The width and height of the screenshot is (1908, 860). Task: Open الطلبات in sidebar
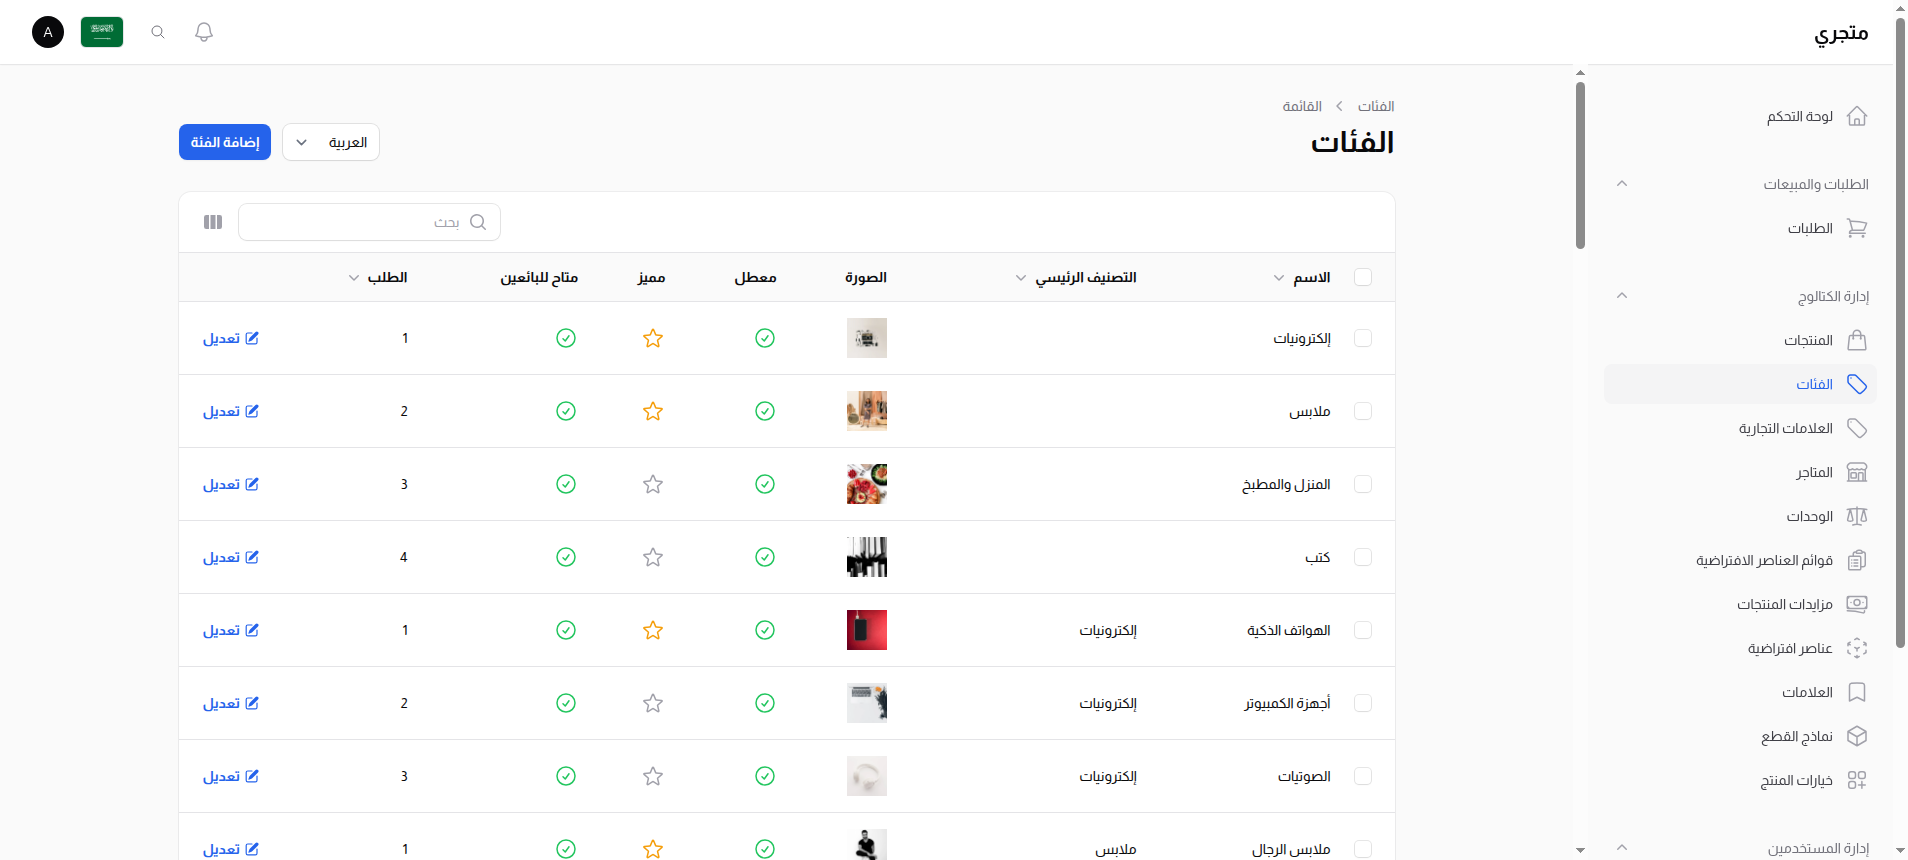[1740, 228]
